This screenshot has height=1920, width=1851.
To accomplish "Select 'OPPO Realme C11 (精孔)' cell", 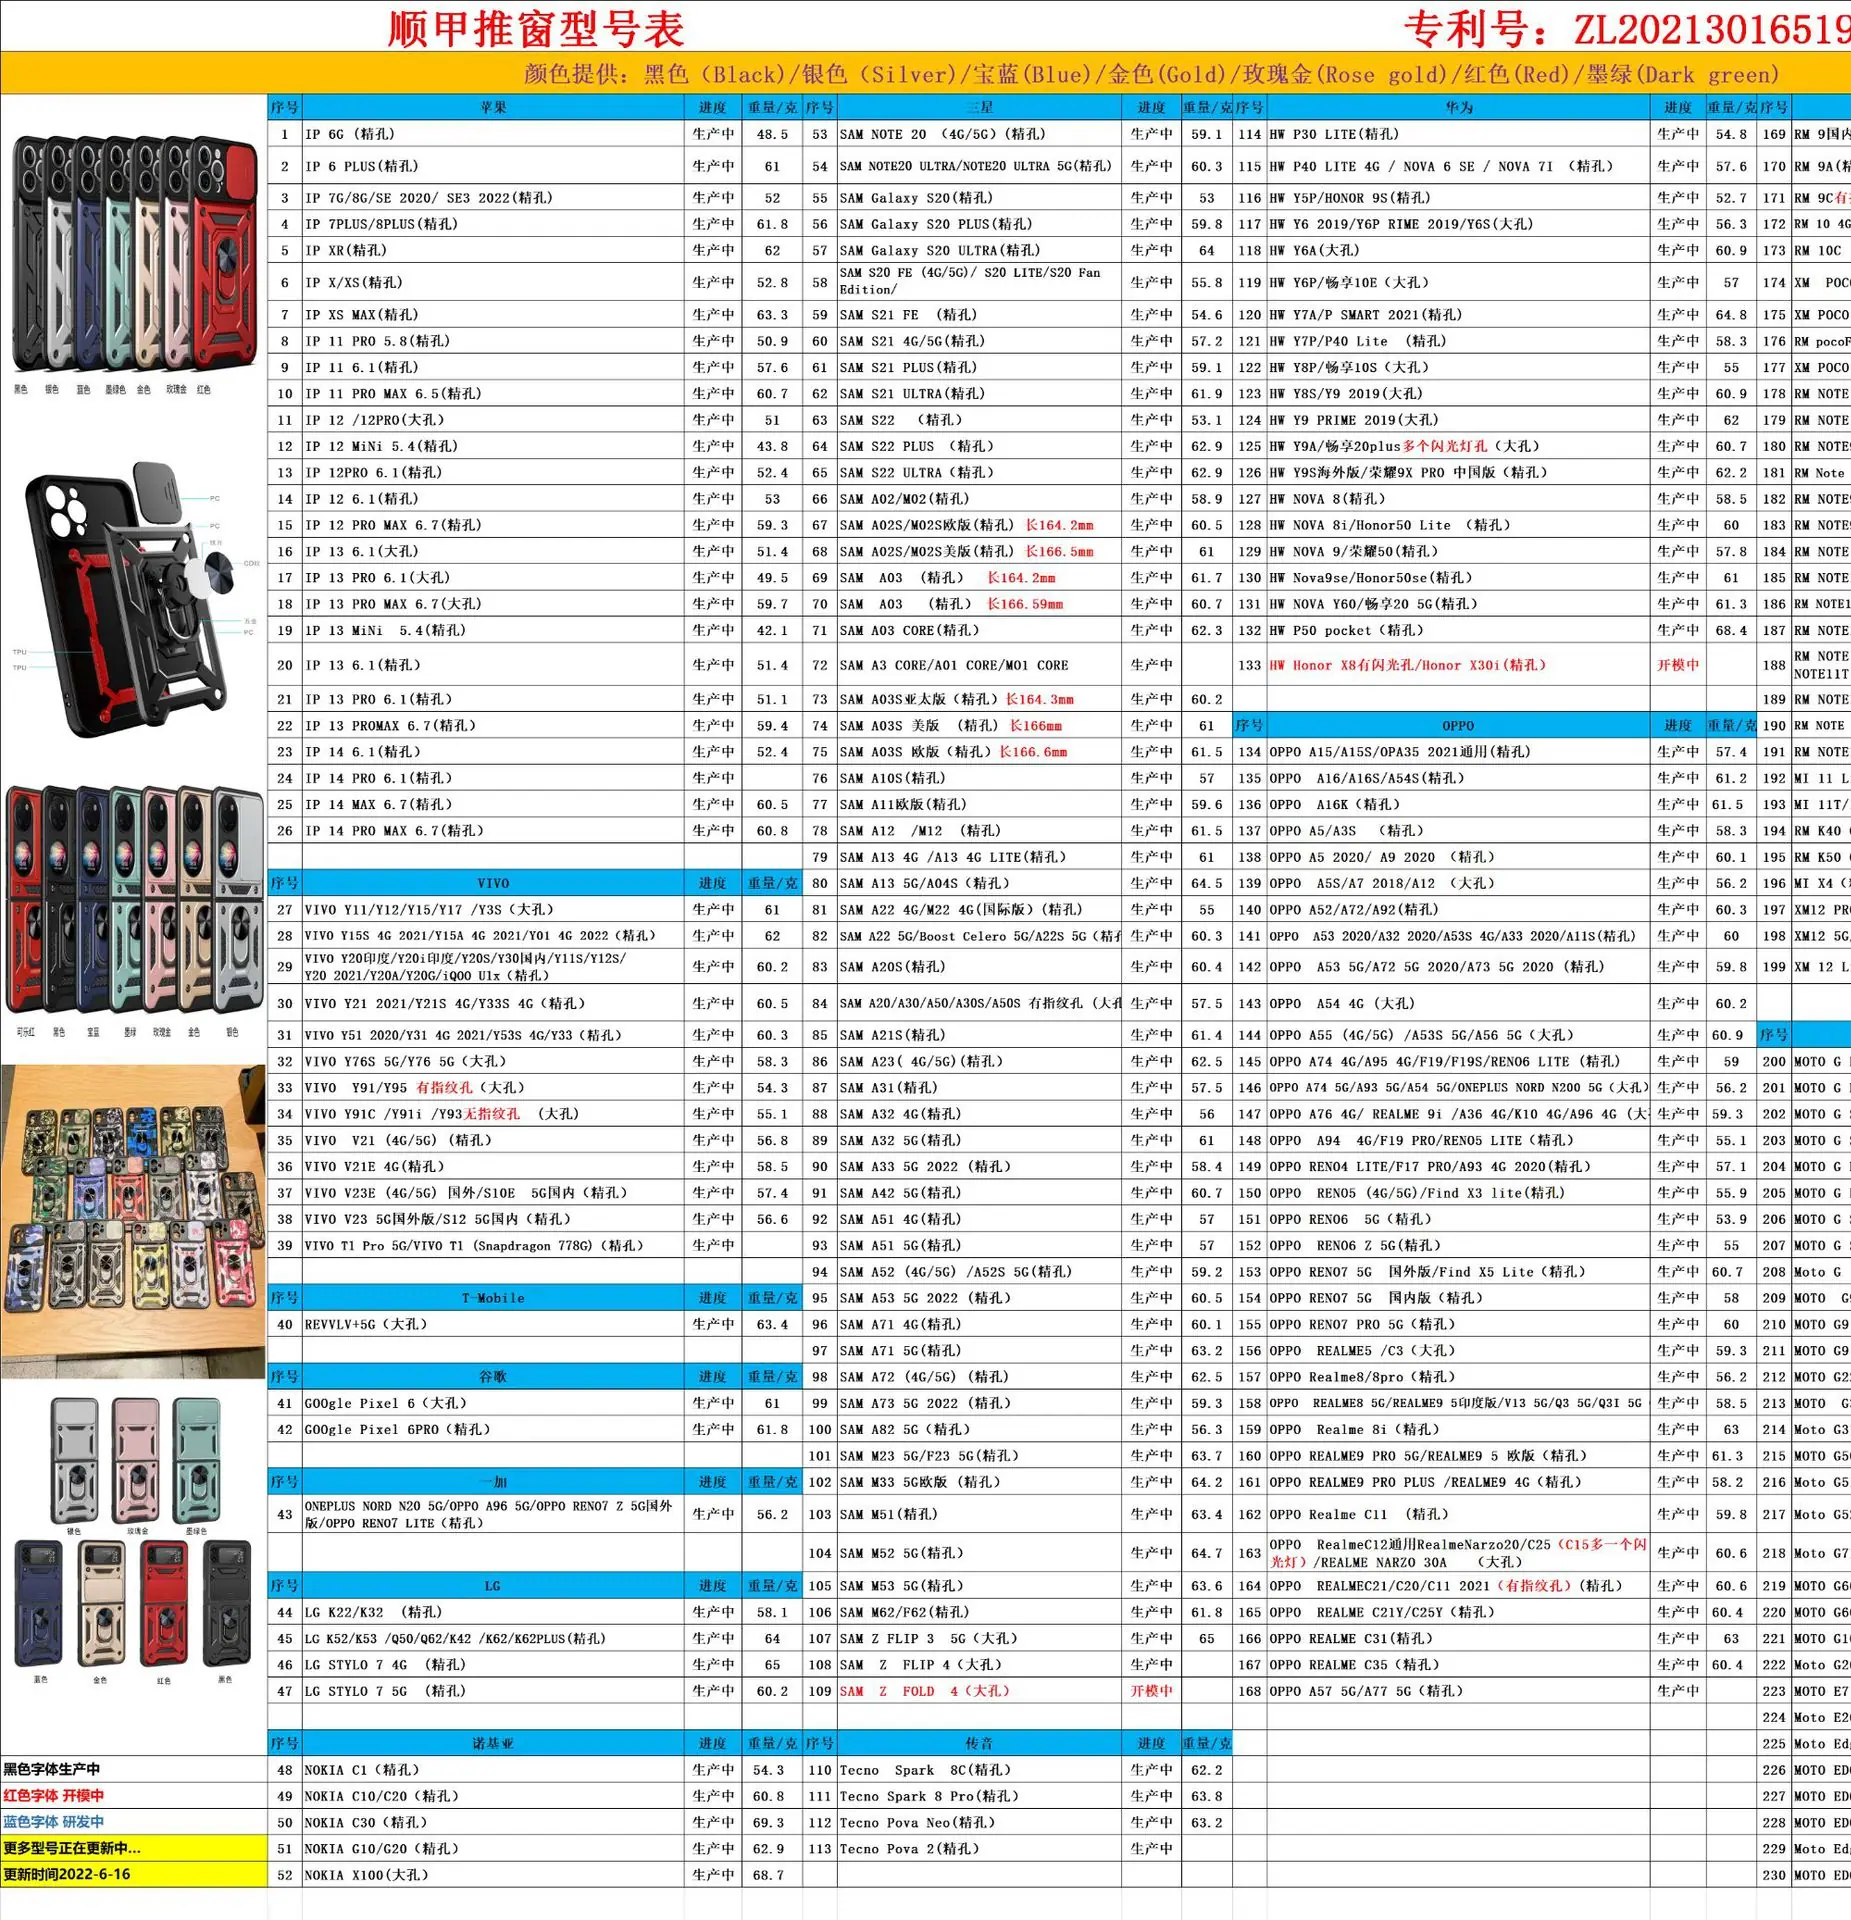I will point(1459,1514).
